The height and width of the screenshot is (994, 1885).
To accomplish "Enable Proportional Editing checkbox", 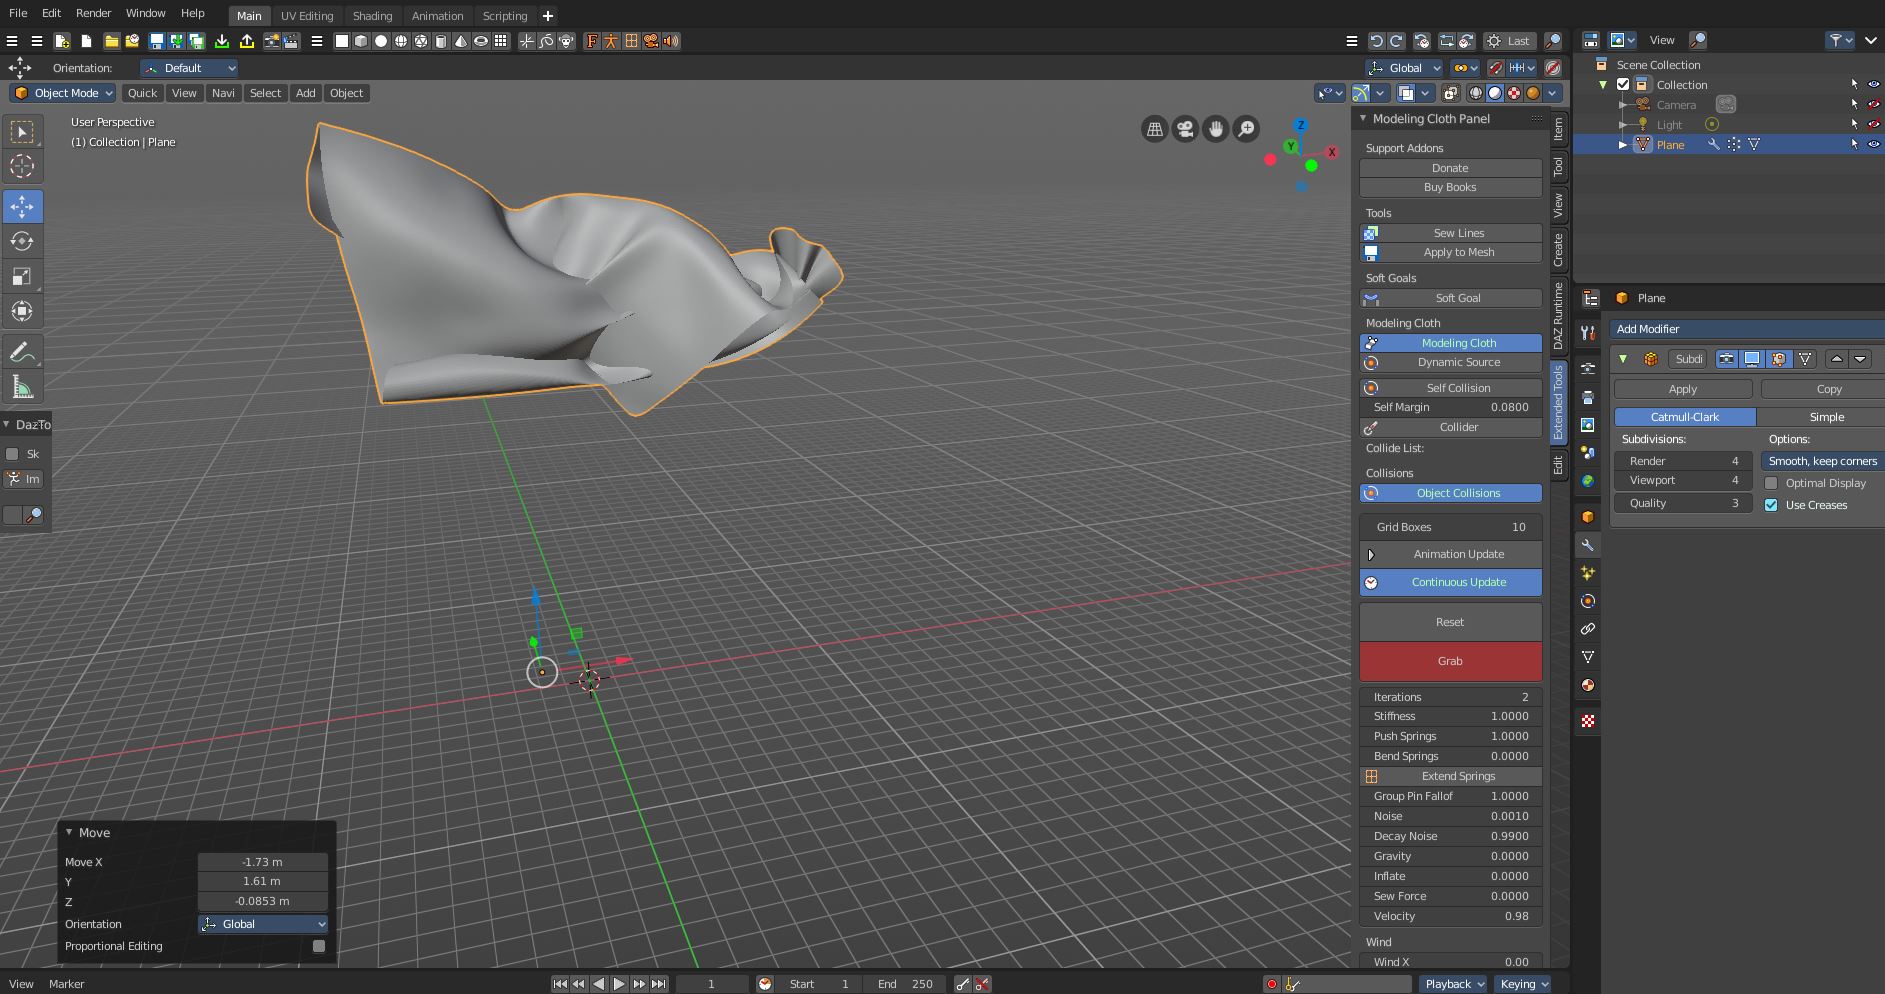I will (x=319, y=946).
